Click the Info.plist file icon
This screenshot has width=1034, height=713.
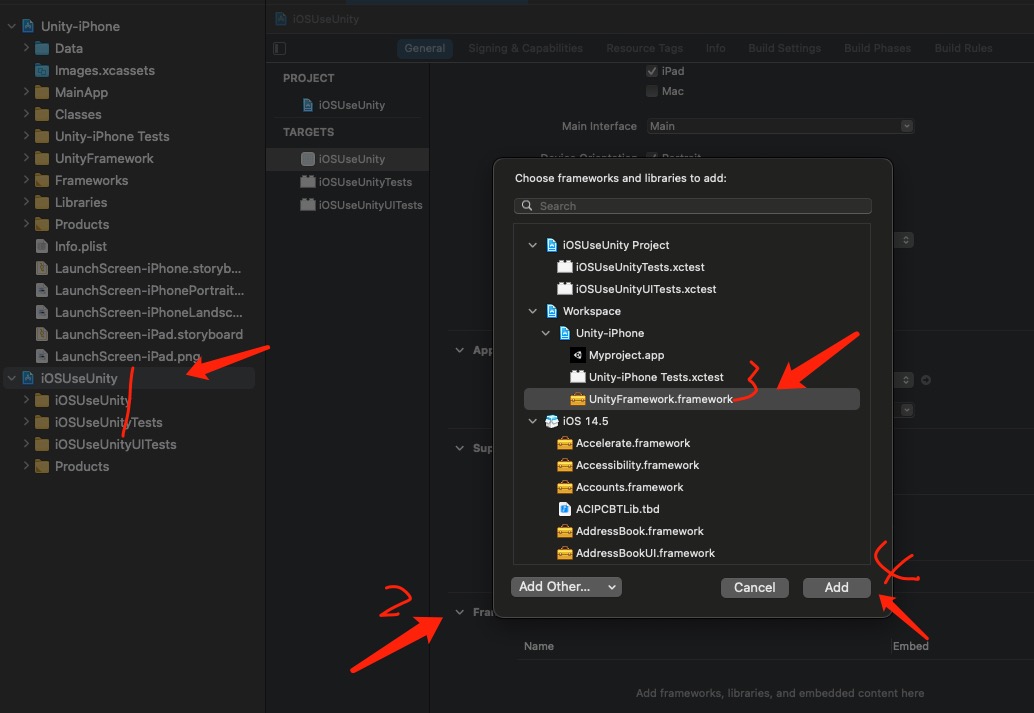[42, 246]
